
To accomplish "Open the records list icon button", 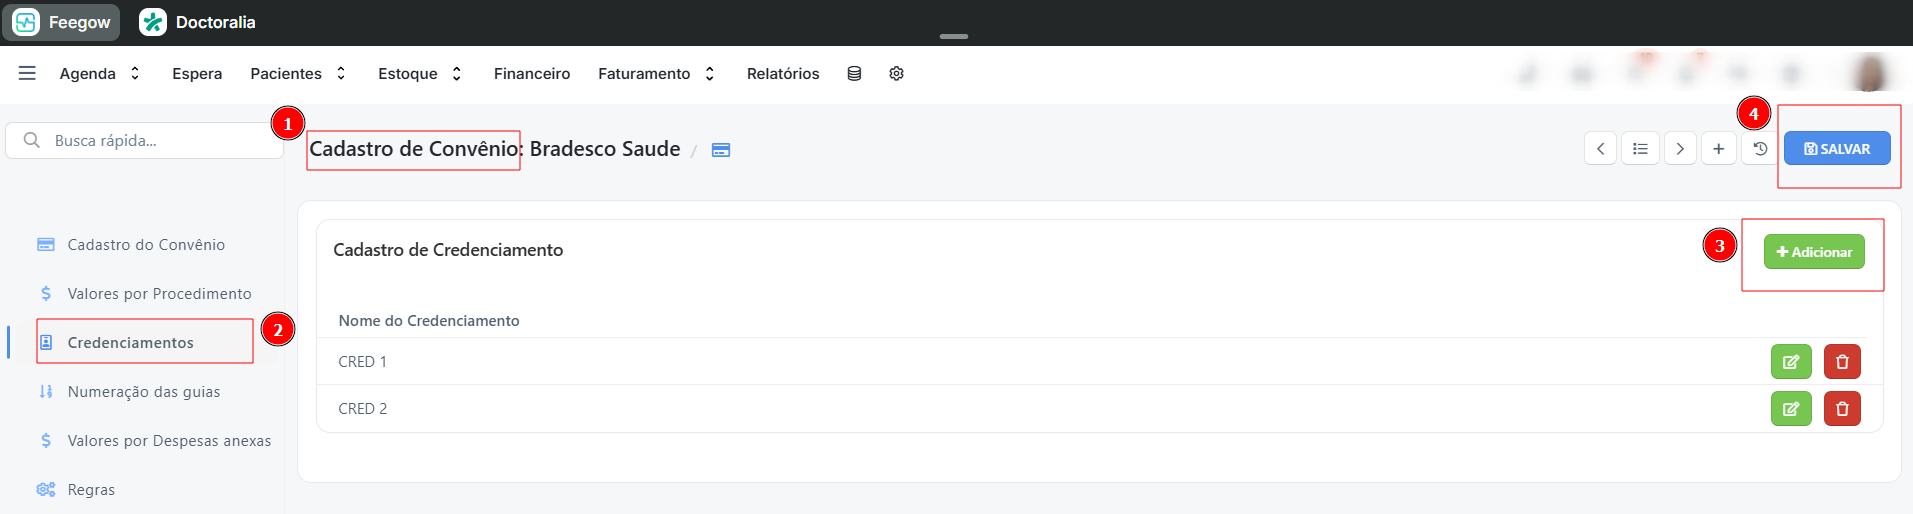I will click(x=1640, y=149).
